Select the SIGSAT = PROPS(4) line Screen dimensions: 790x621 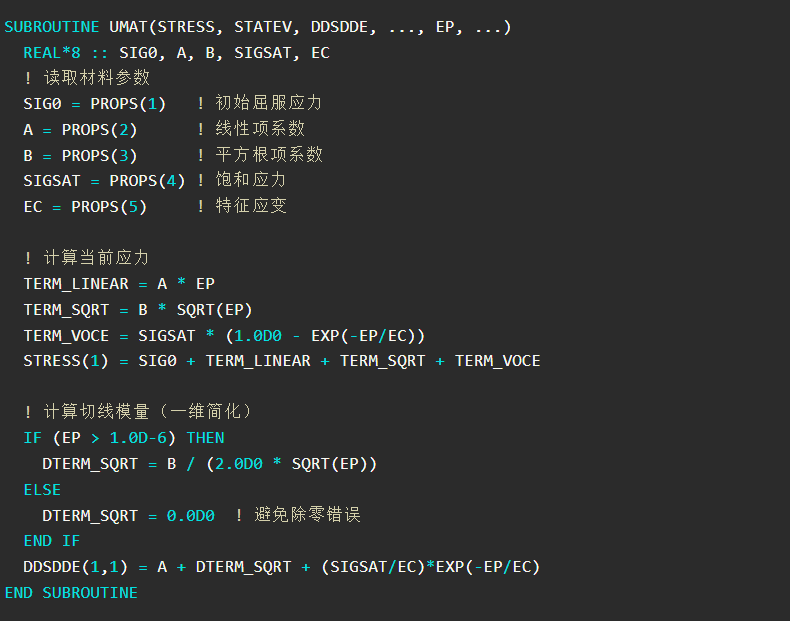[x=104, y=181]
